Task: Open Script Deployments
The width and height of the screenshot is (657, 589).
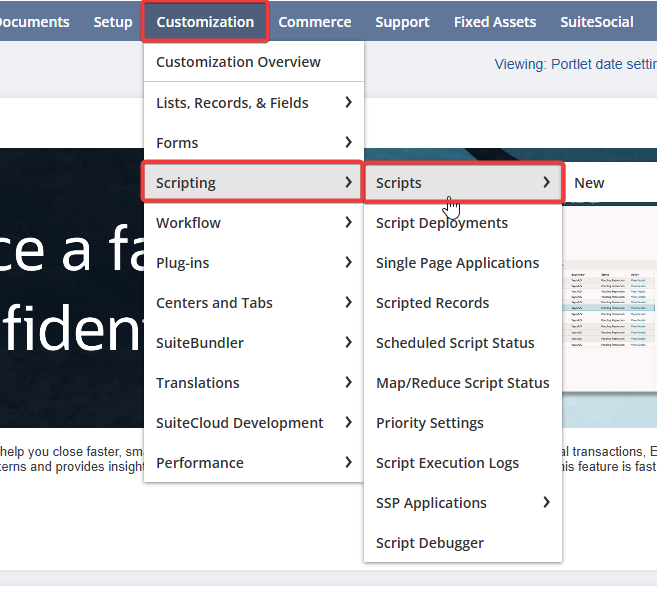Action: click(x=463, y=223)
